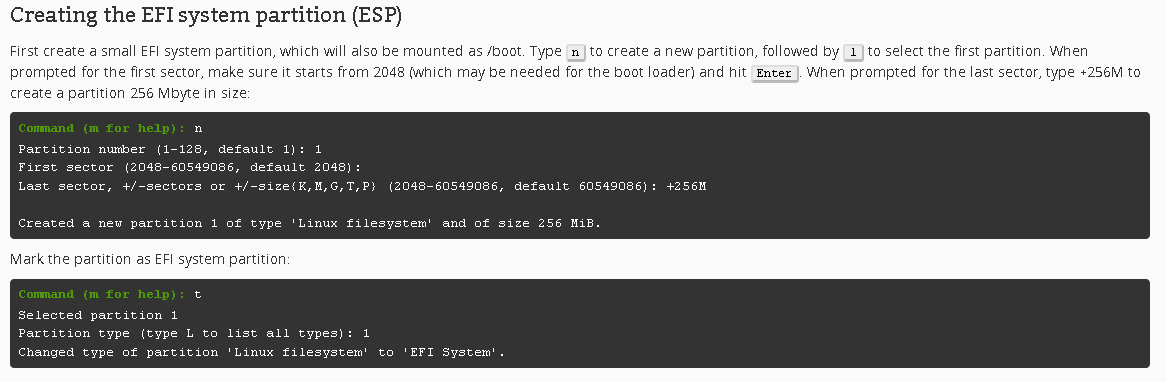This screenshot has width=1166, height=382.
Task: Click the "Creating the EFI system partition (ESP)" heading
Action: click(x=206, y=16)
